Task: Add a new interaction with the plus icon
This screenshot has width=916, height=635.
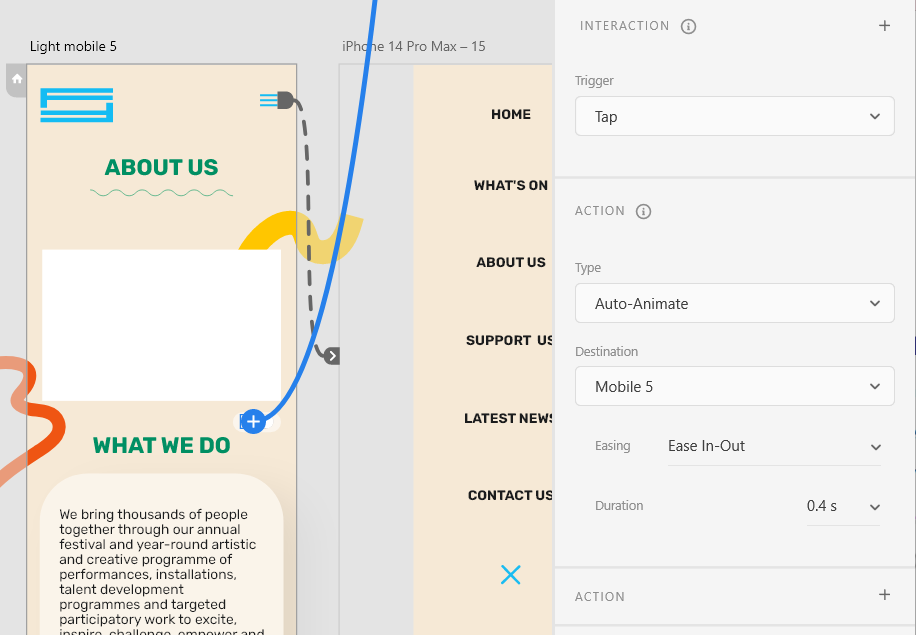Action: [884, 26]
